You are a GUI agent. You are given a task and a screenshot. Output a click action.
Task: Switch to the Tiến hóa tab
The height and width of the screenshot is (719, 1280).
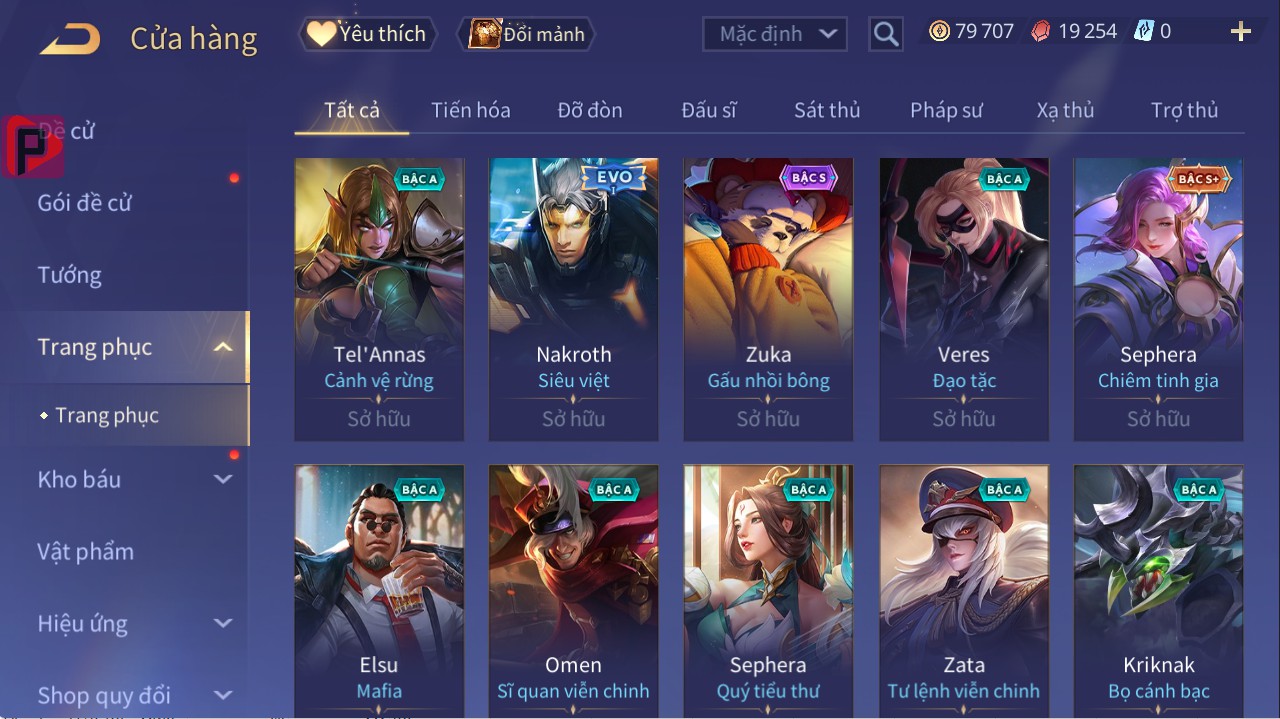tap(471, 110)
